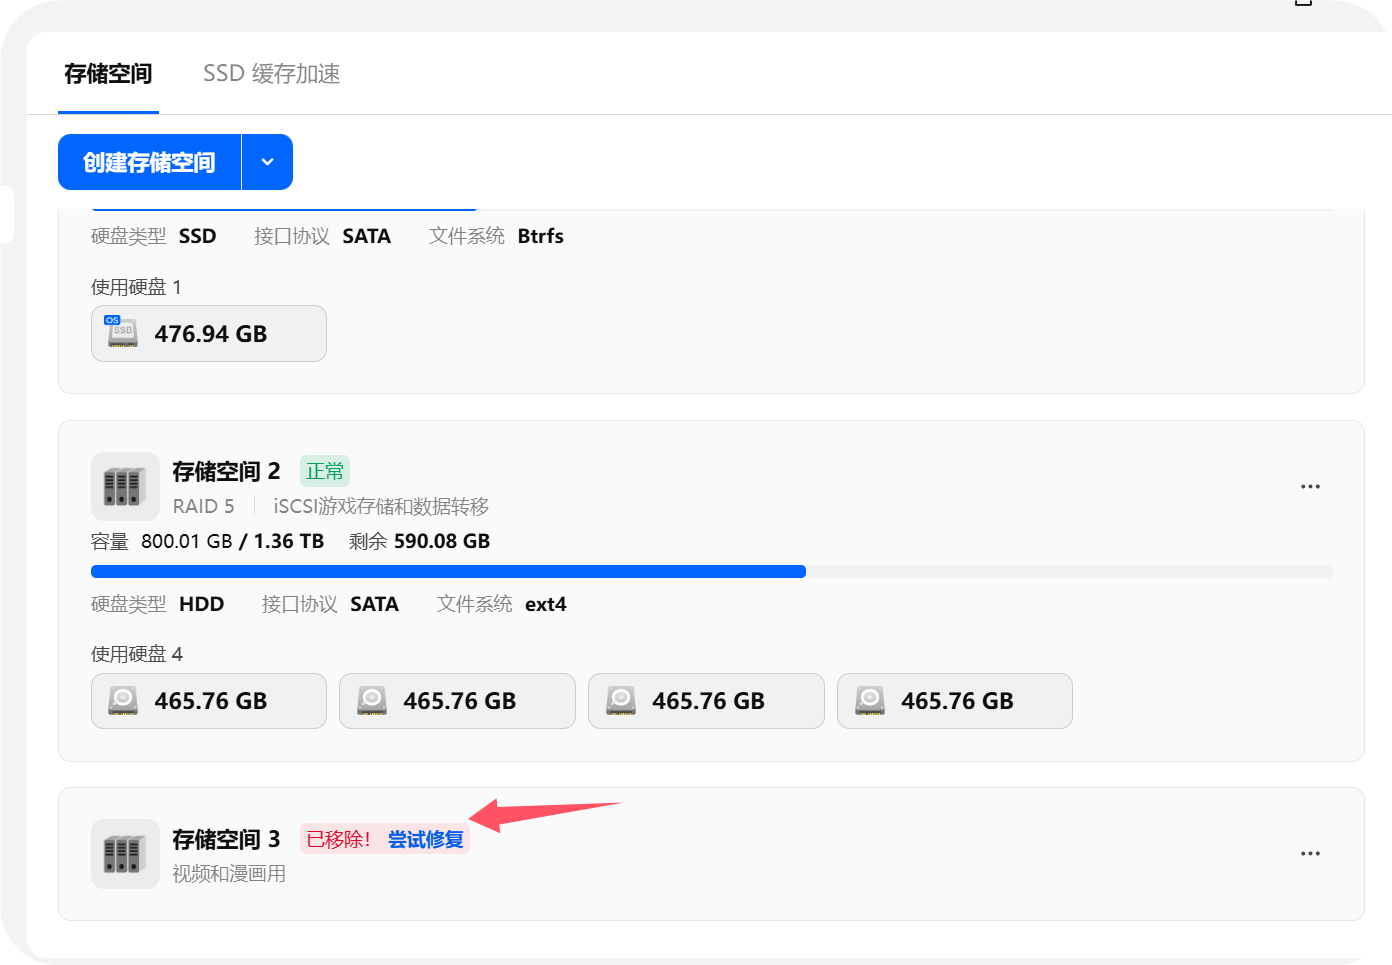Screen dimensions: 1392x965
Task: Click the 存储空间 2 capacity usage bar
Action: pyautogui.click(x=712, y=572)
